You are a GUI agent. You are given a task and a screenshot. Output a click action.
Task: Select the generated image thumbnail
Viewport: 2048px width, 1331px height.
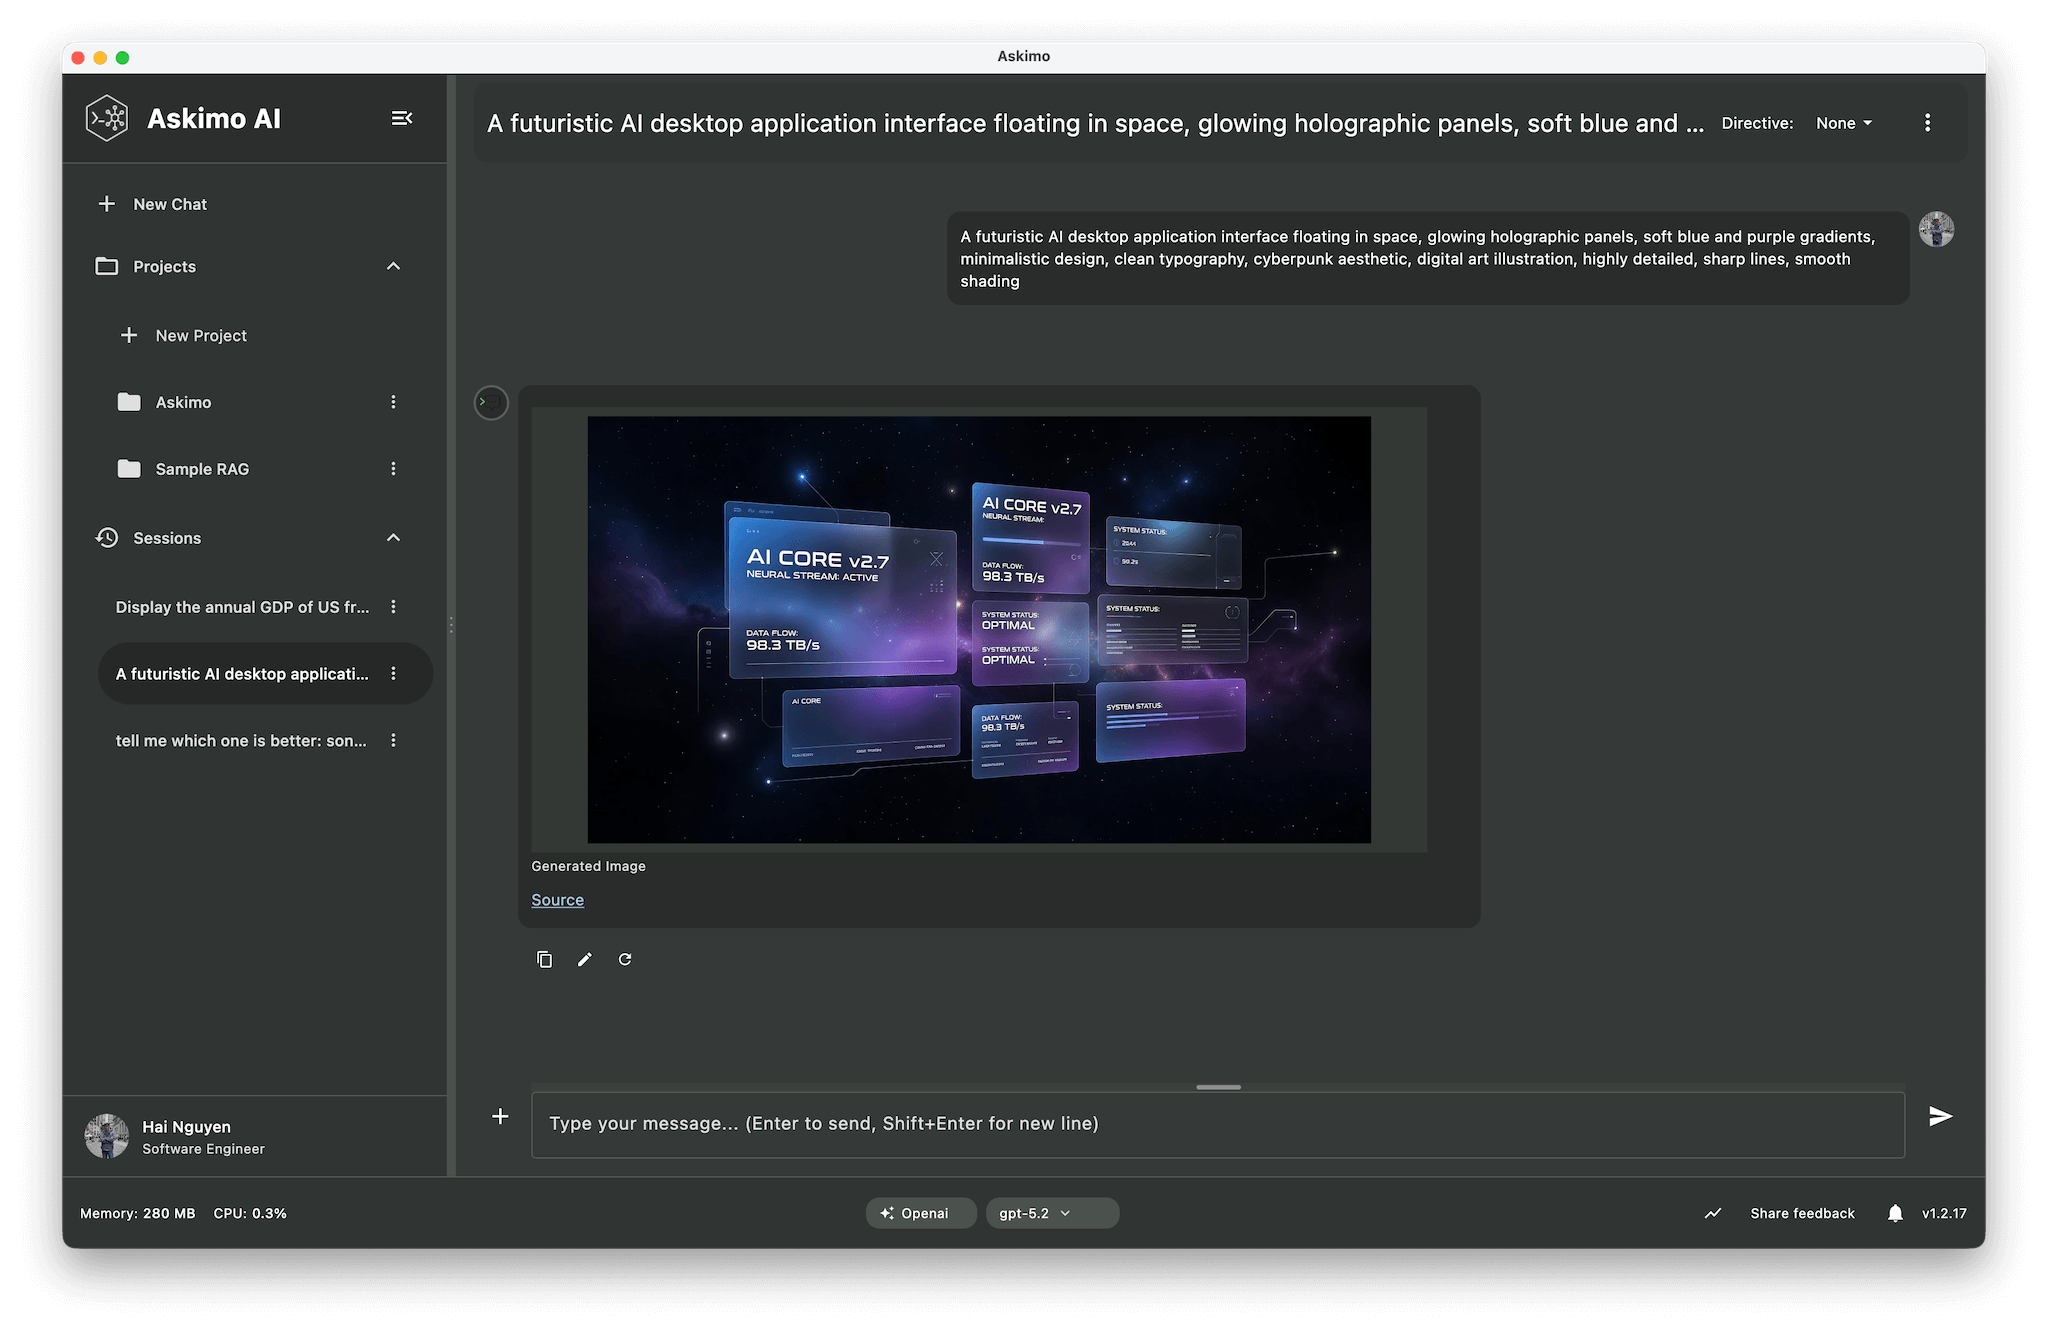click(x=979, y=630)
